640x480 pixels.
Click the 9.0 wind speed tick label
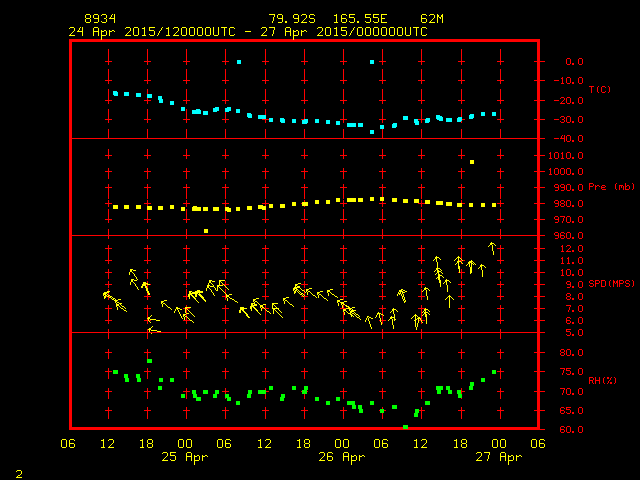tap(574, 284)
